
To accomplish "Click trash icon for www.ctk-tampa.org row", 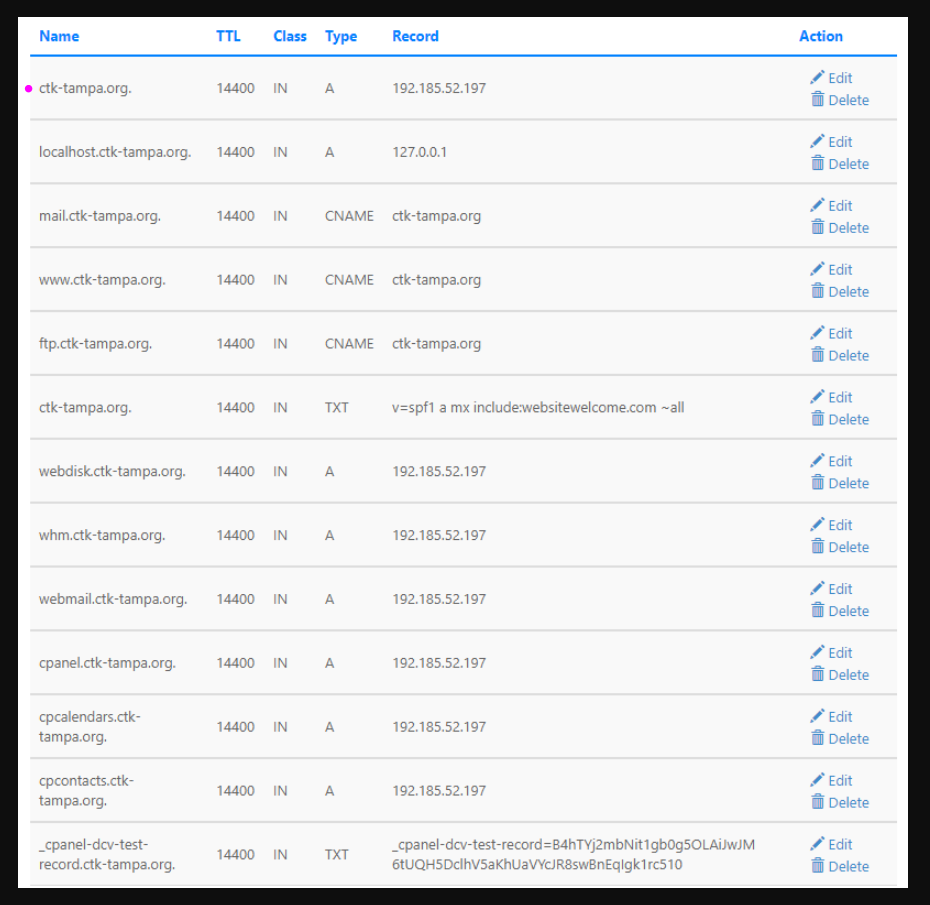I will coord(817,292).
